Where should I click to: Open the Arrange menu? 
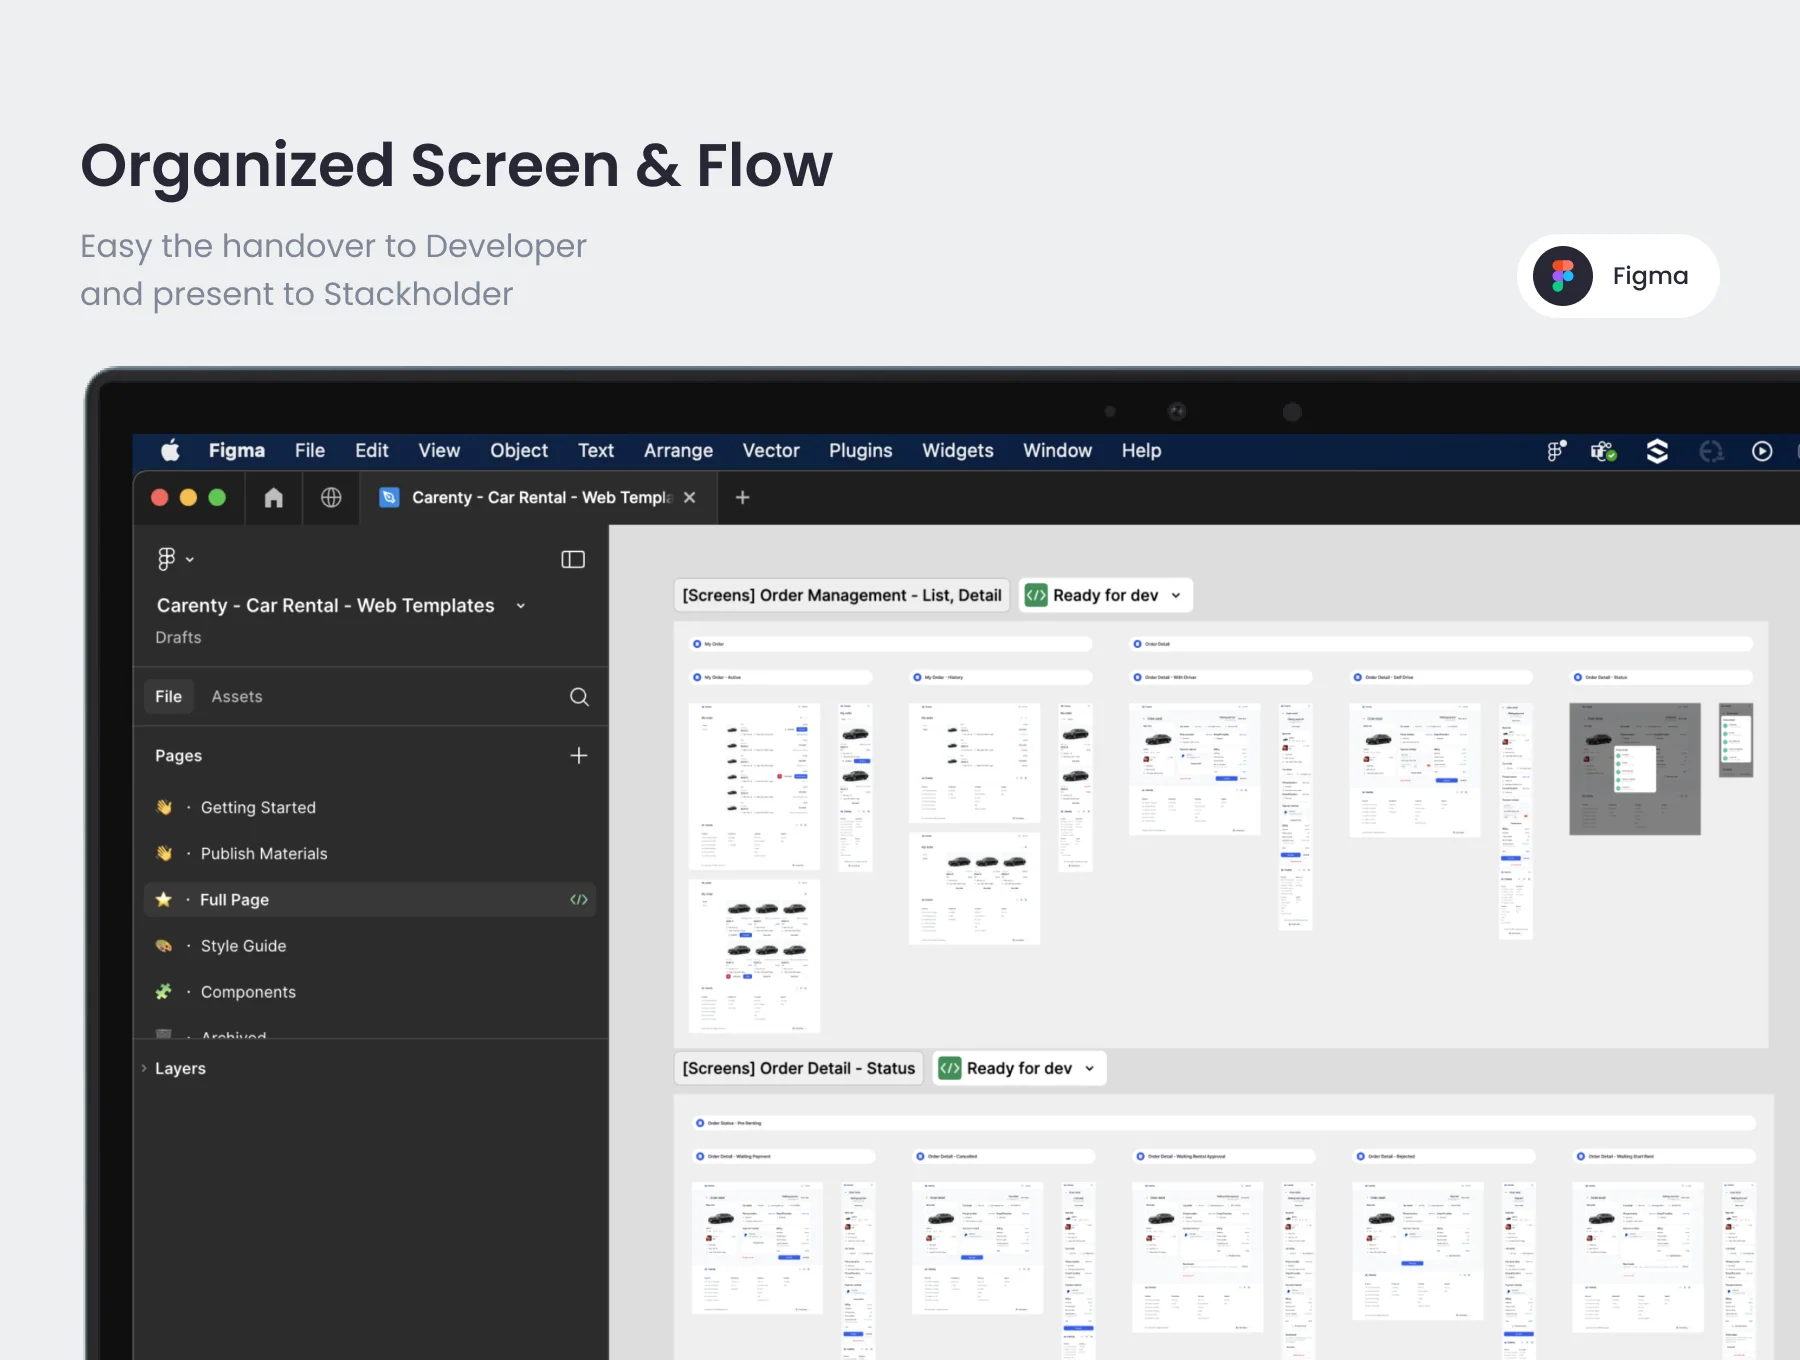pos(678,451)
